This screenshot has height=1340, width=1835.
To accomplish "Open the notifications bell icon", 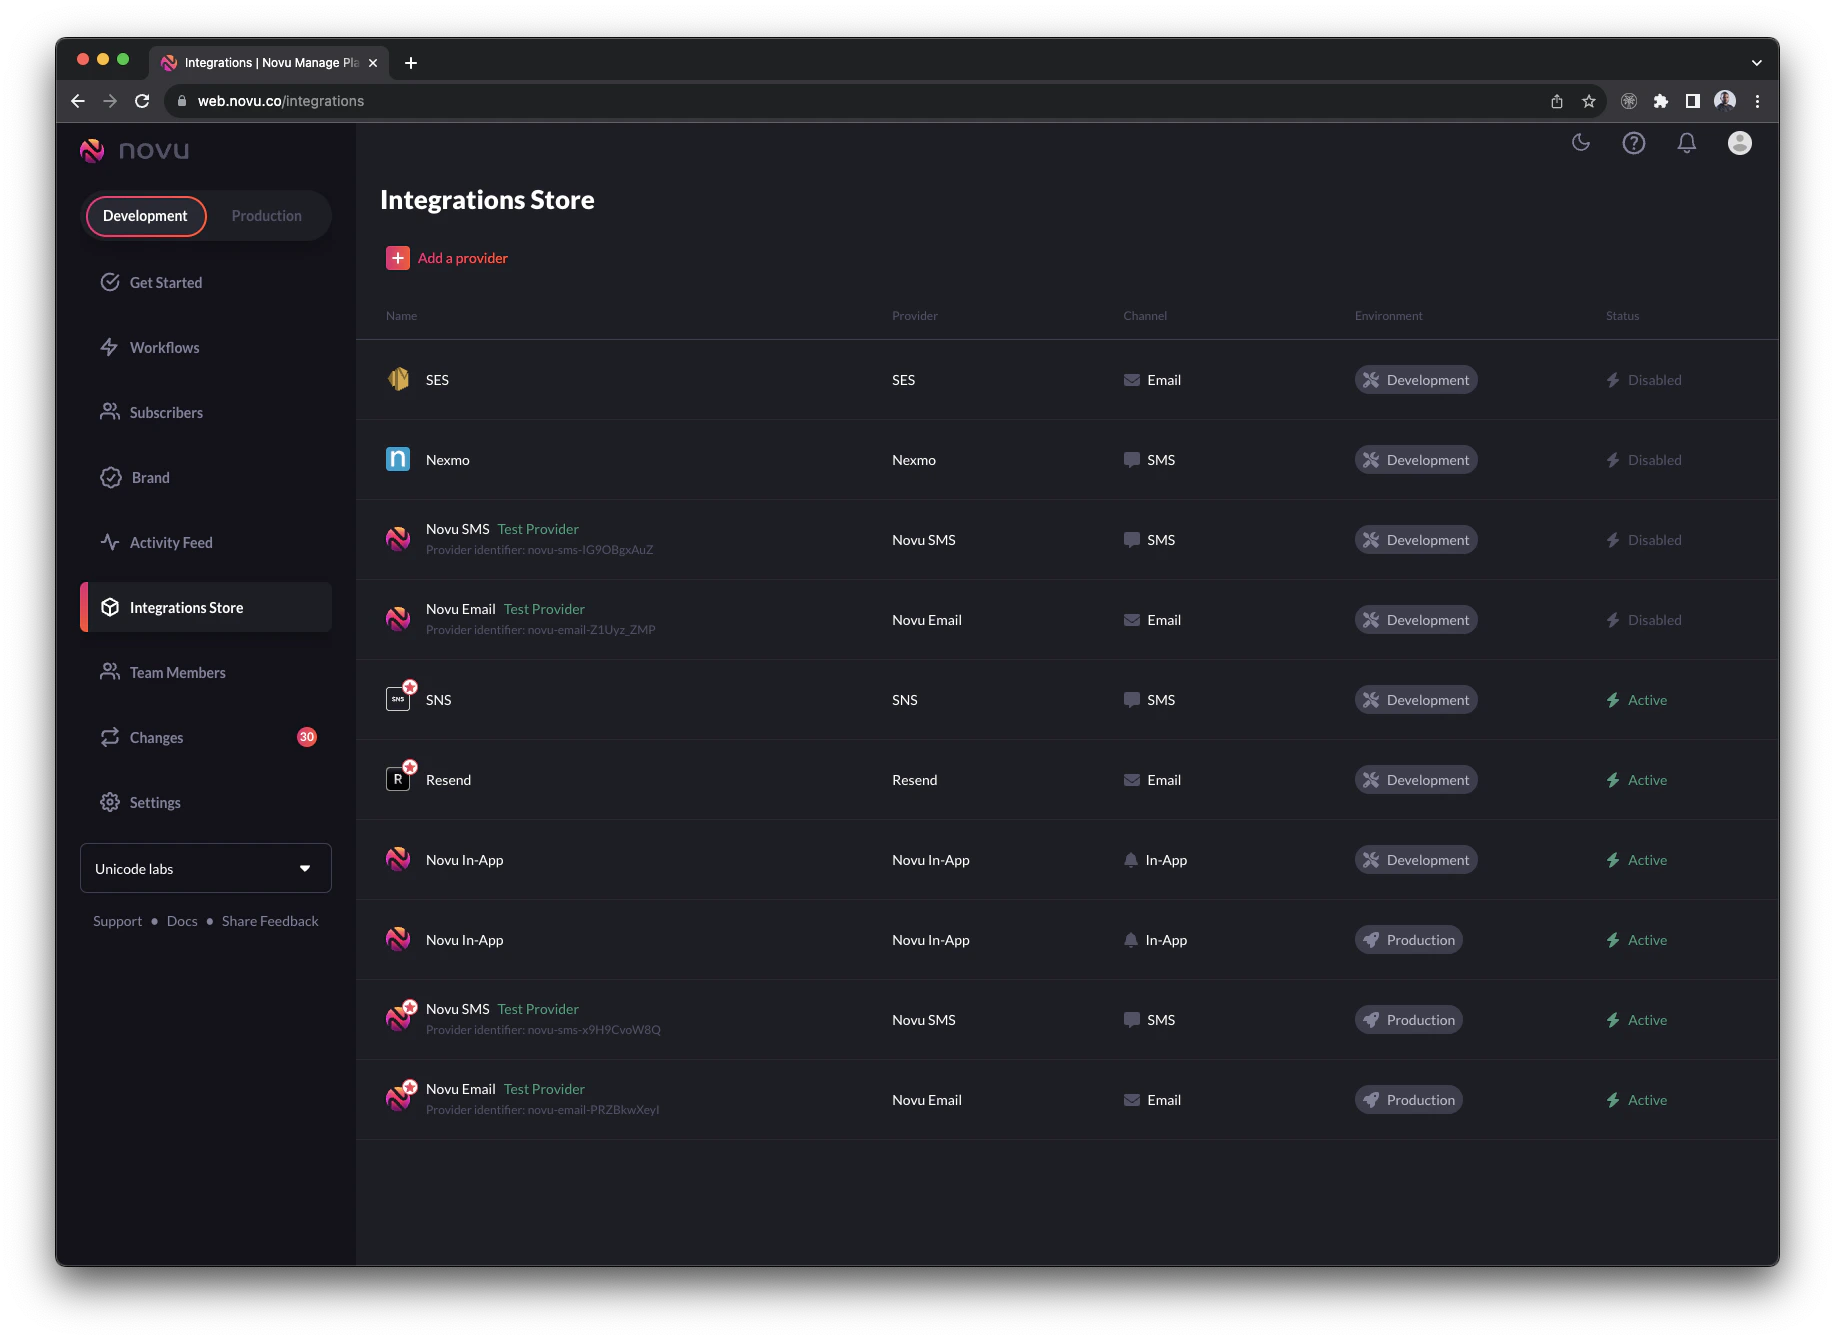I will [1687, 143].
